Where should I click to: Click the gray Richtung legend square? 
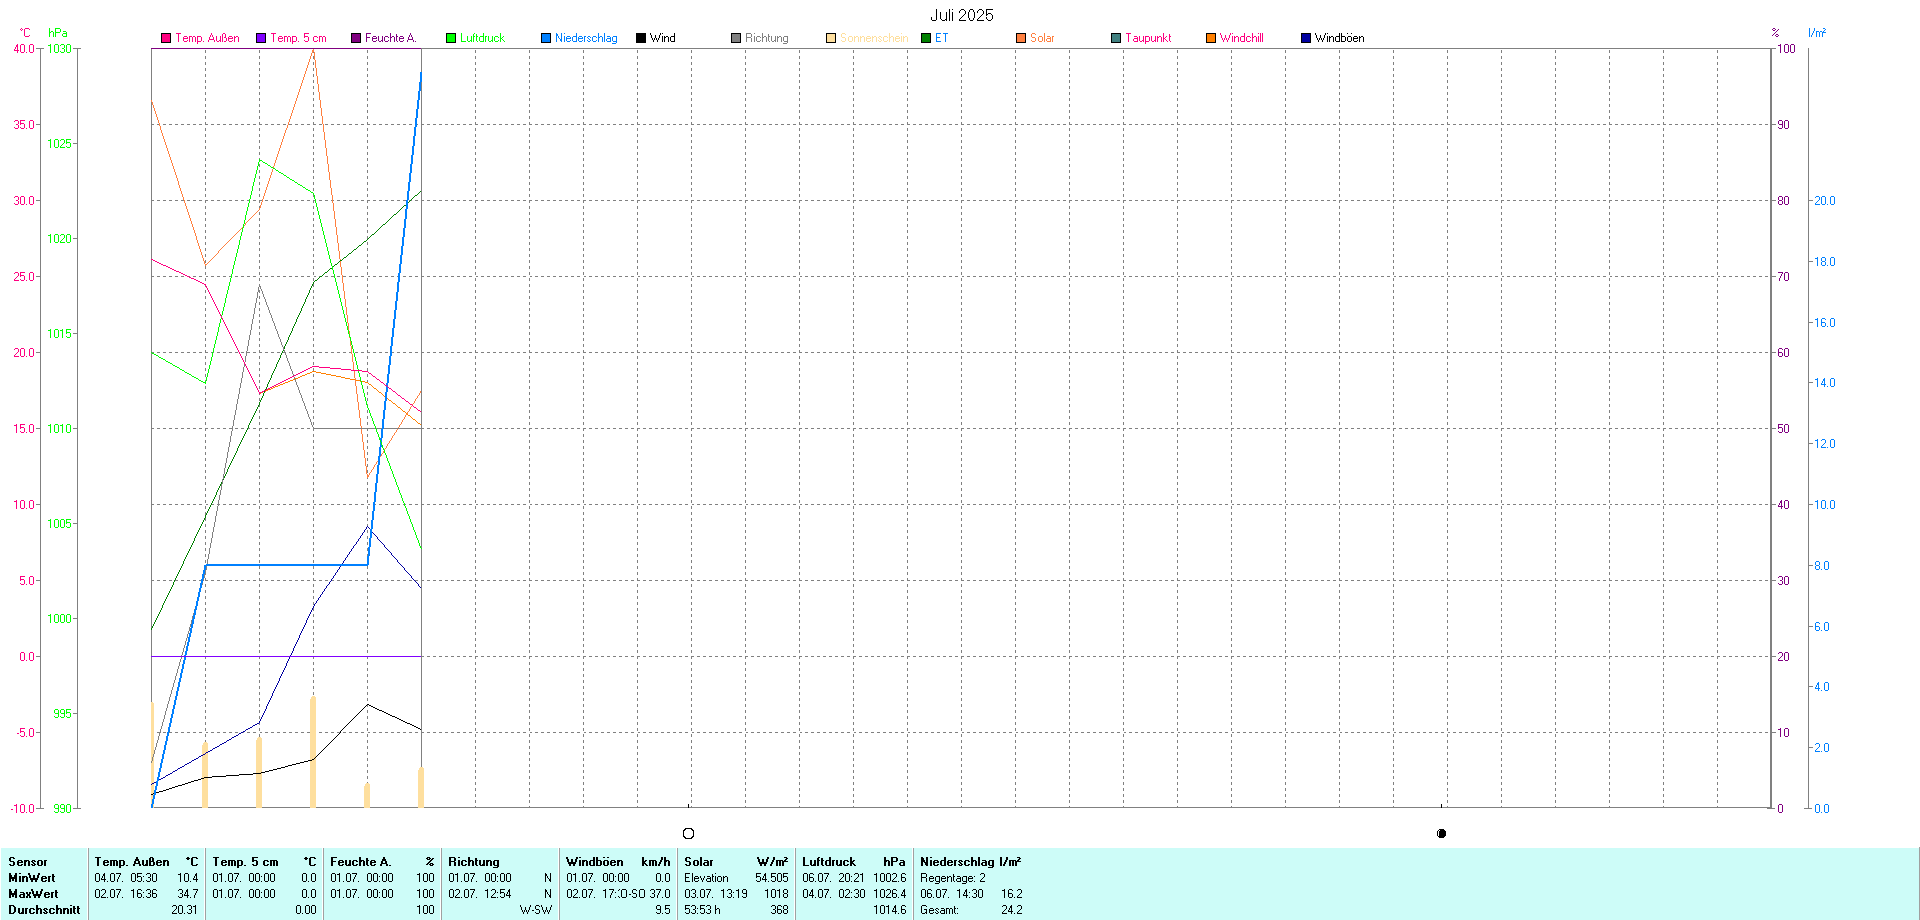(736, 38)
